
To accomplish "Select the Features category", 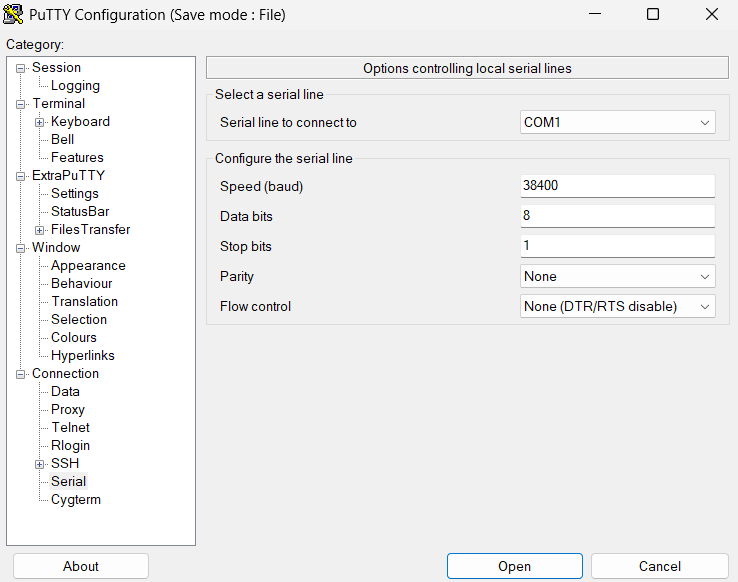I will pos(77,157).
